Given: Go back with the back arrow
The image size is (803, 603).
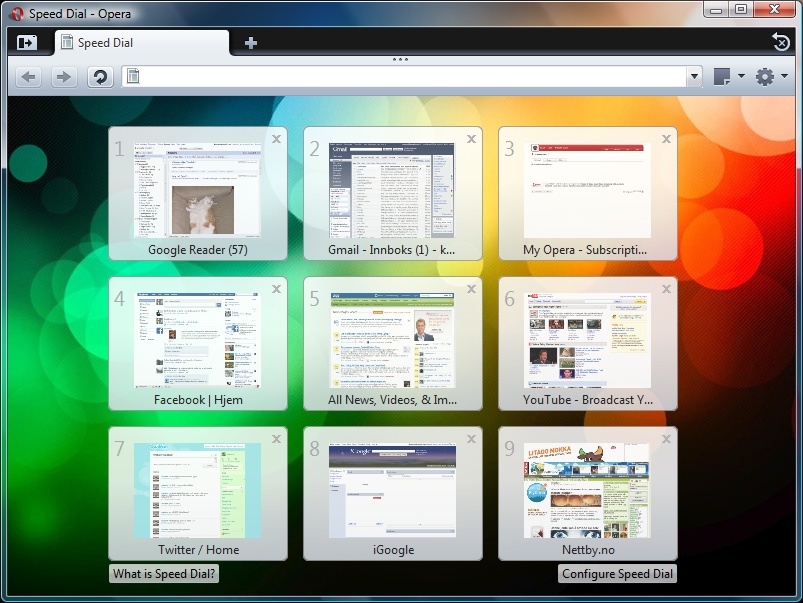Looking at the screenshot, I should [x=29, y=77].
